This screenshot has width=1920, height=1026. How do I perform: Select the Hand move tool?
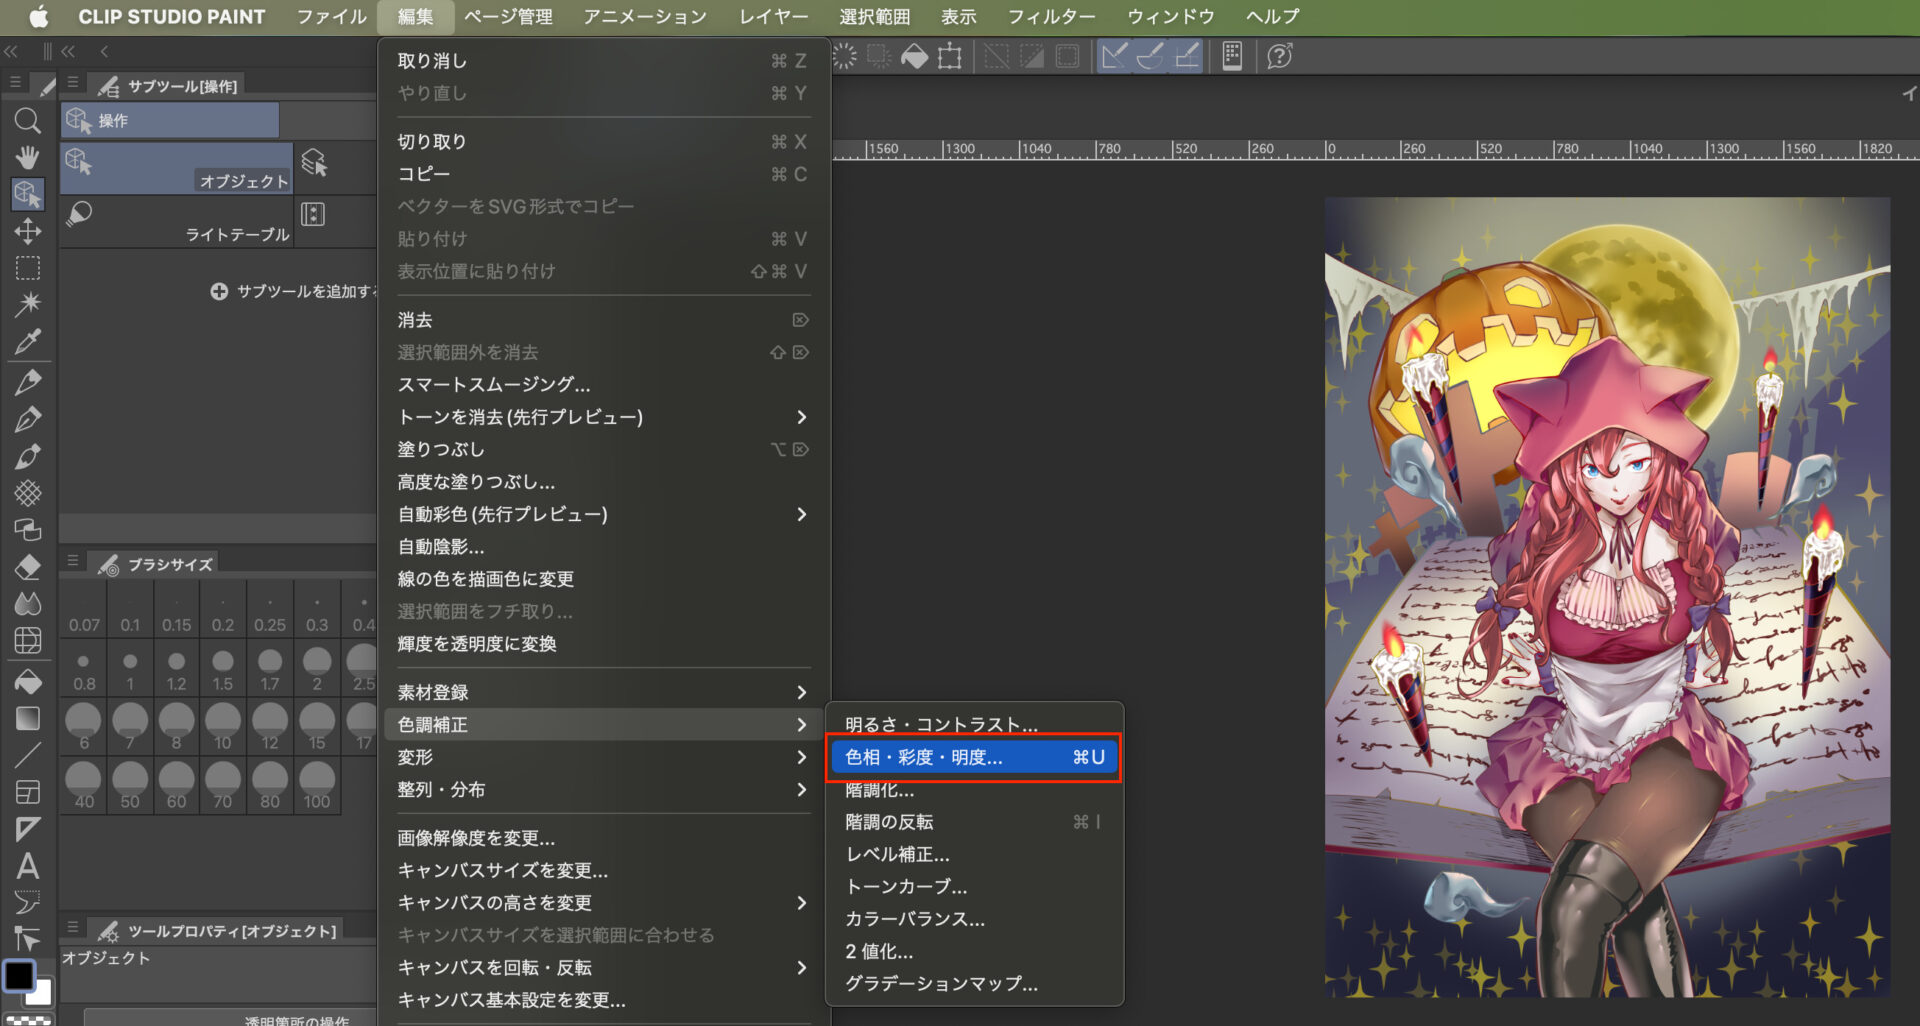pyautogui.click(x=27, y=157)
